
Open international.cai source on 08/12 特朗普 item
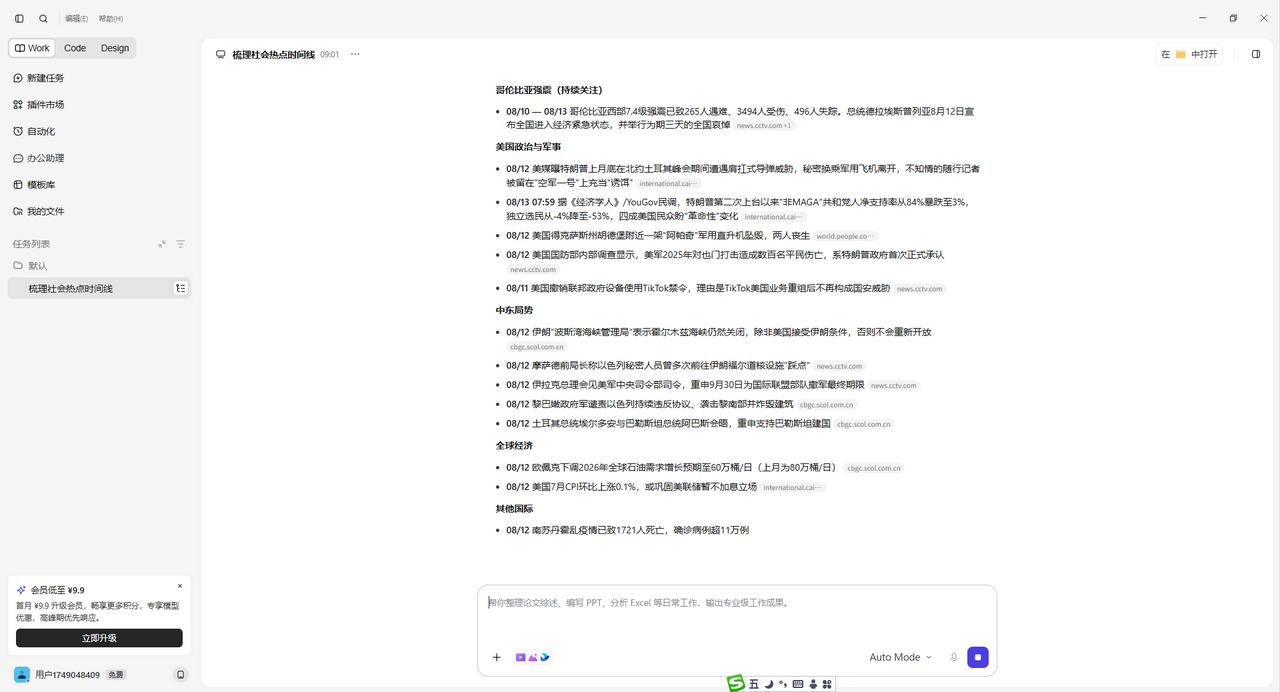[x=669, y=184]
